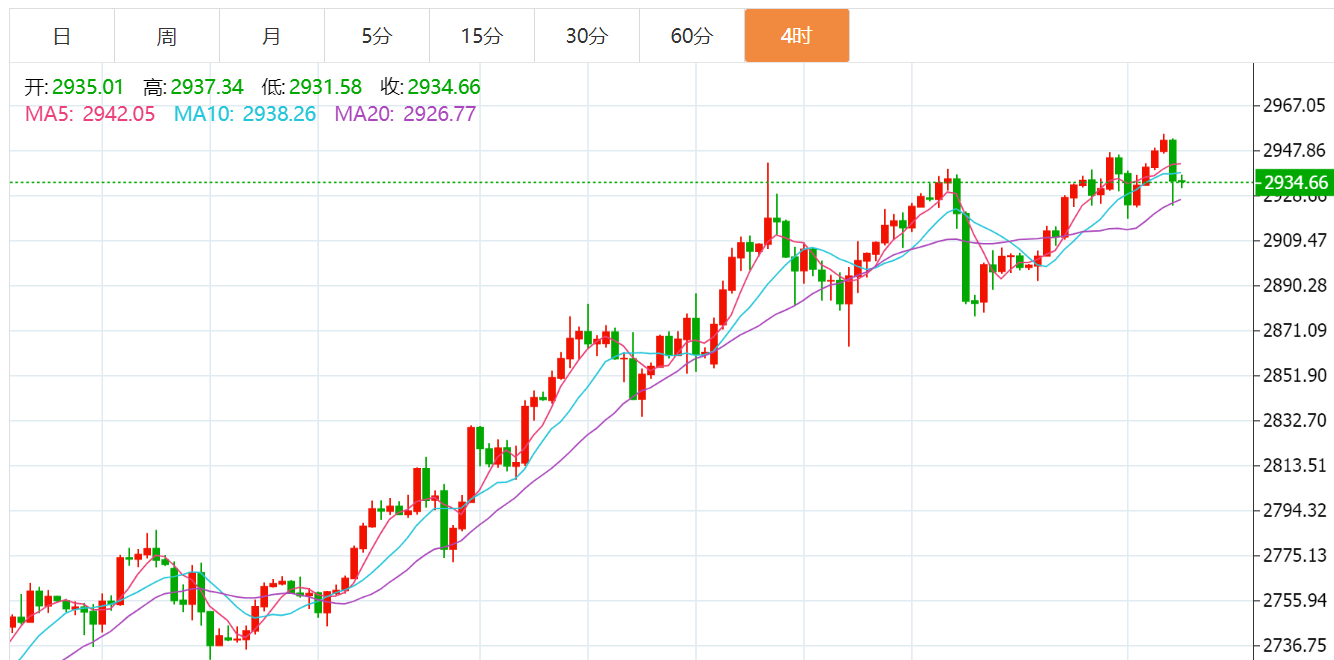Switch to the 日 (daily) chart tab
This screenshot has width=1334, height=660.
(62, 37)
